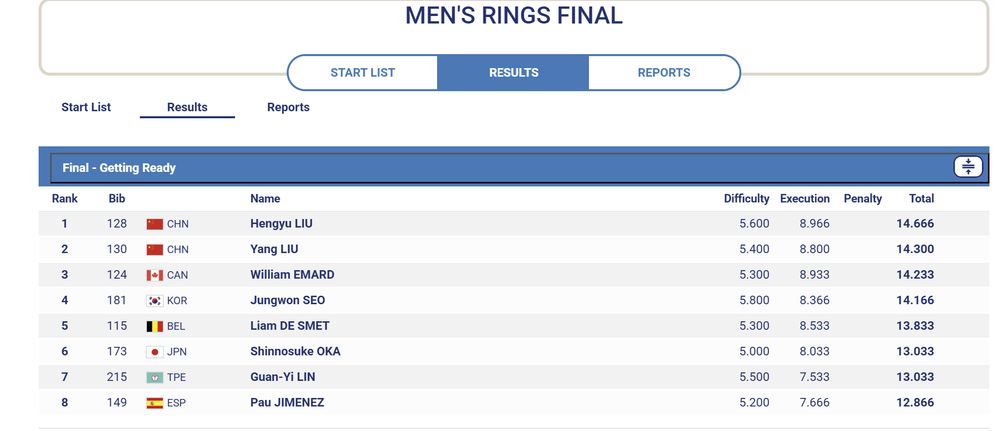Open athlete William EMARD's name link
Image resolution: width=1000 pixels, height=431 pixels.
(292, 275)
